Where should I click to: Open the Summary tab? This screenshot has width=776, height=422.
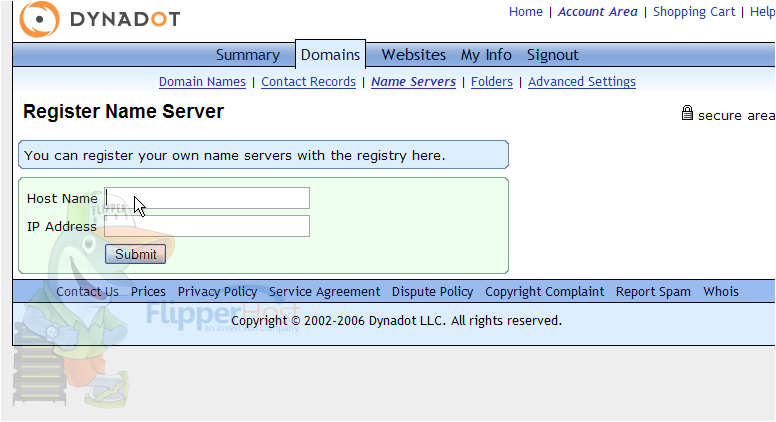coord(247,55)
